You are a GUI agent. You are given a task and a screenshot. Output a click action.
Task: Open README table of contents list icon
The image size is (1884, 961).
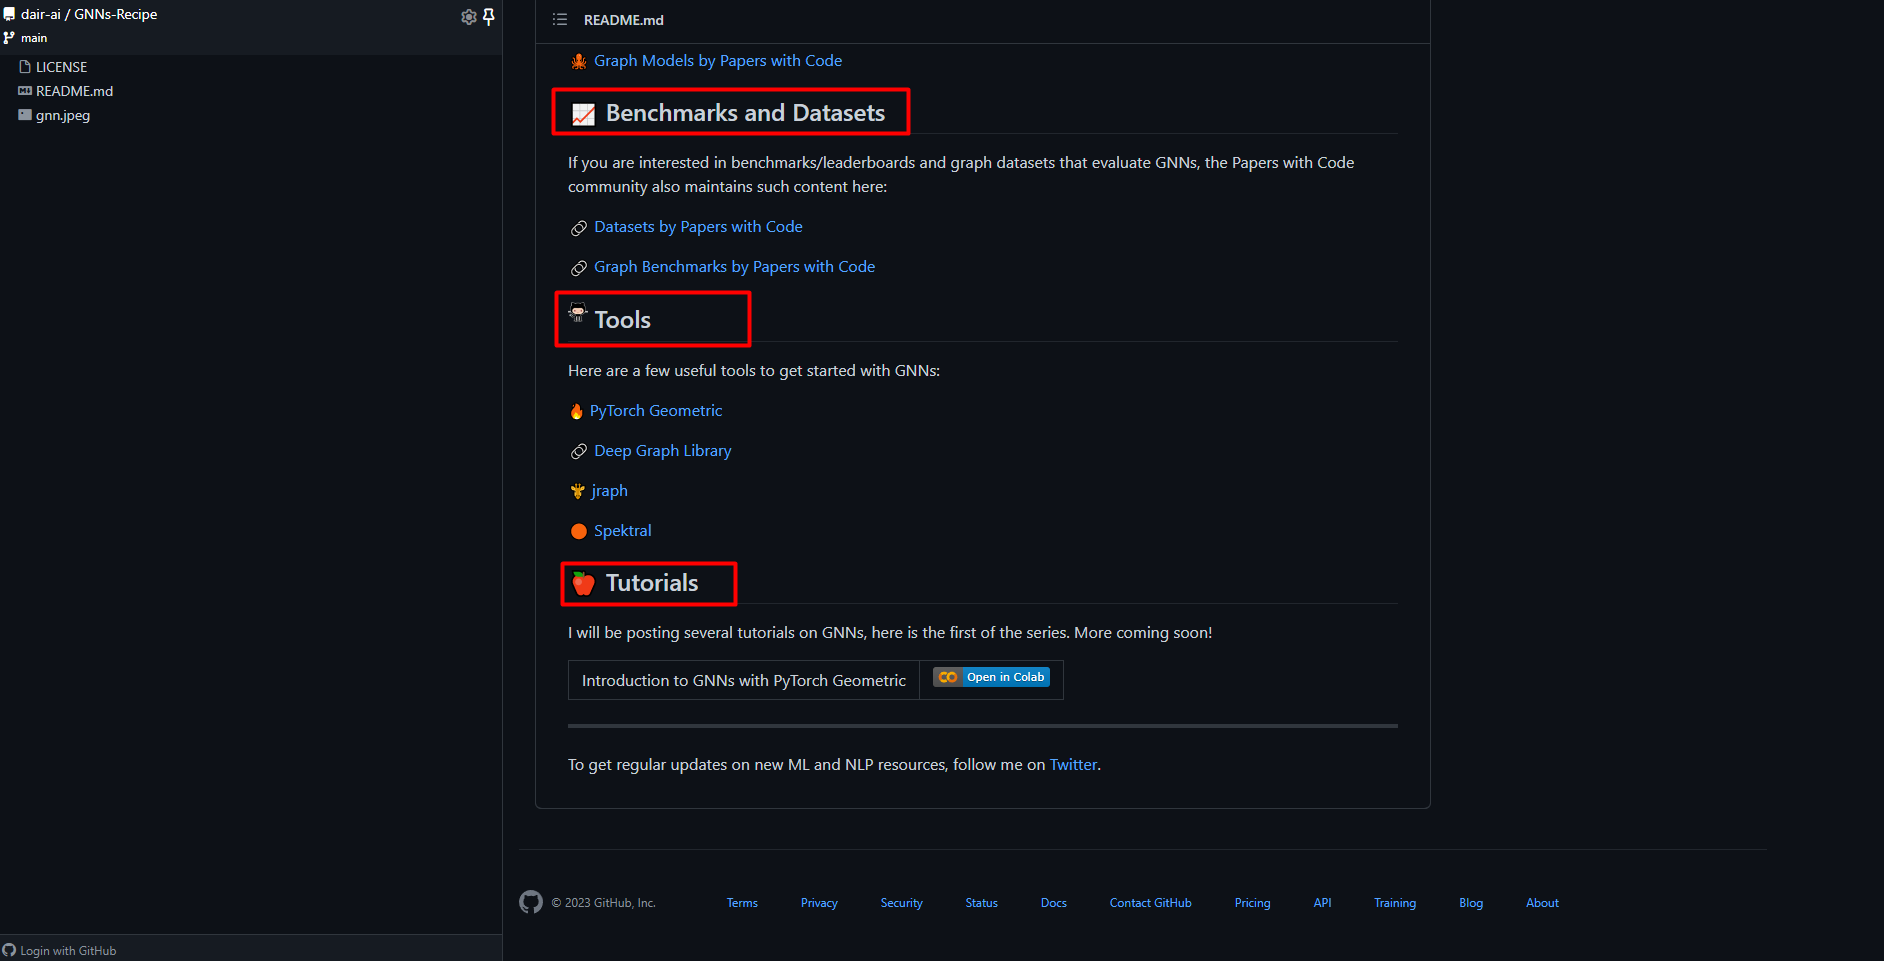tap(560, 20)
